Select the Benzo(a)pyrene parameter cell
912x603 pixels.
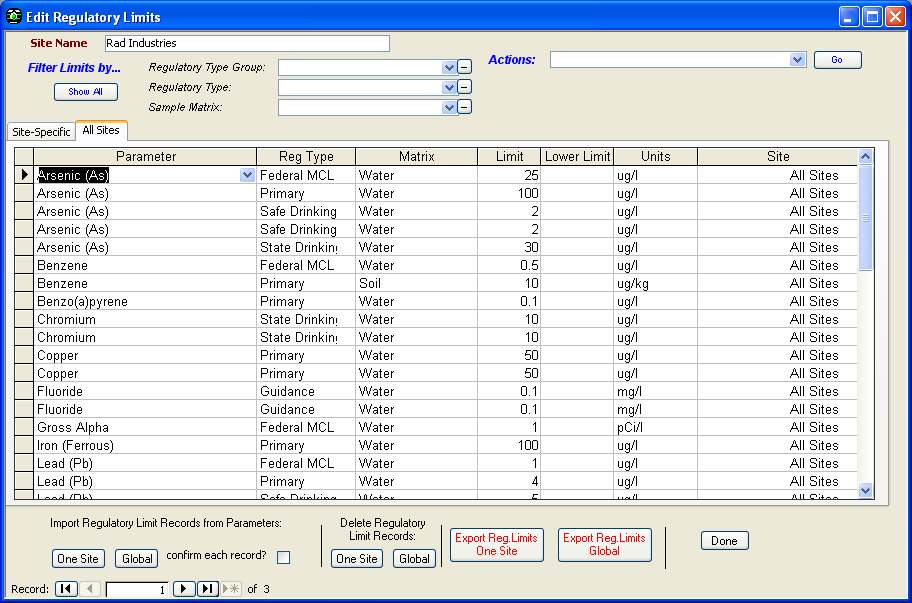tap(145, 301)
